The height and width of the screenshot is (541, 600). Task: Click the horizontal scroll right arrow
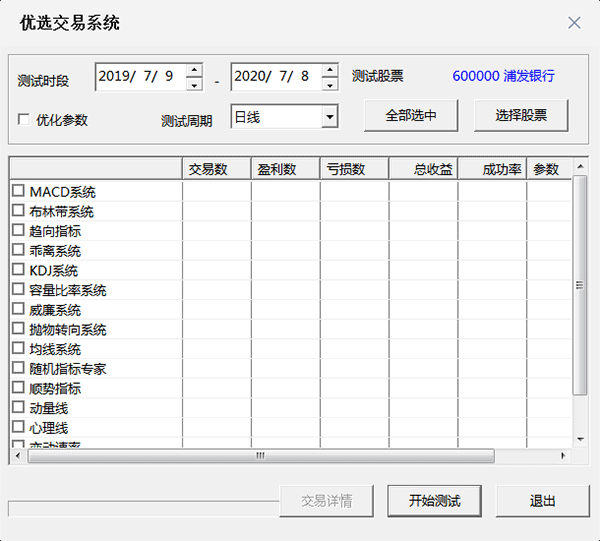(x=563, y=456)
